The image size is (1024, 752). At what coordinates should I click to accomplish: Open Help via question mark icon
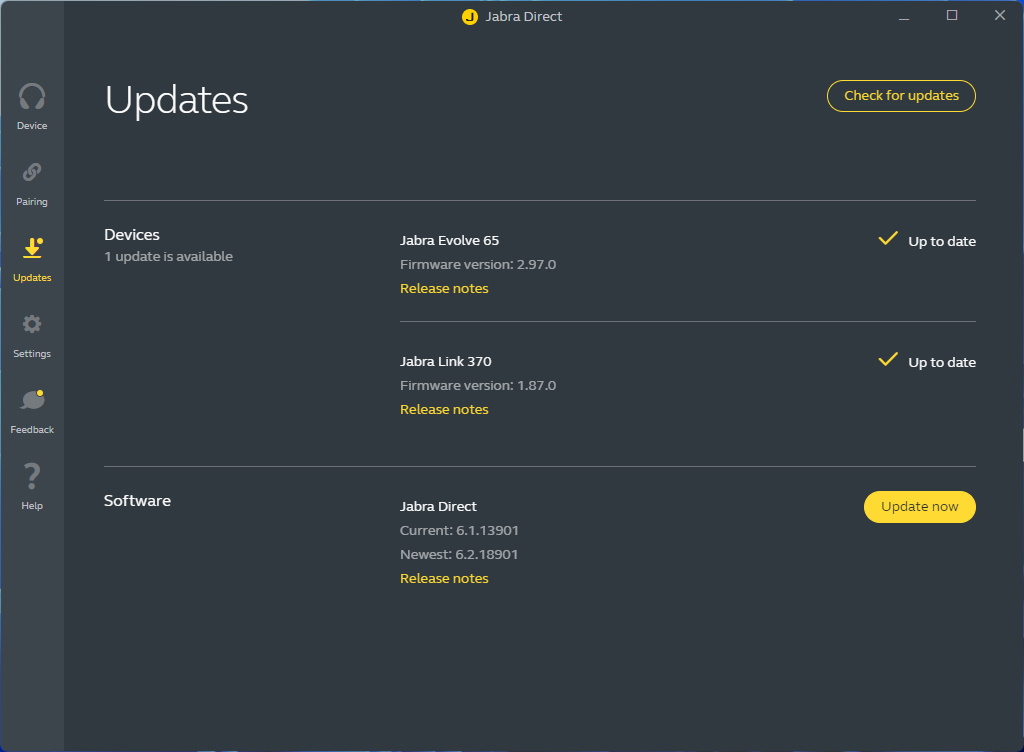[32, 477]
